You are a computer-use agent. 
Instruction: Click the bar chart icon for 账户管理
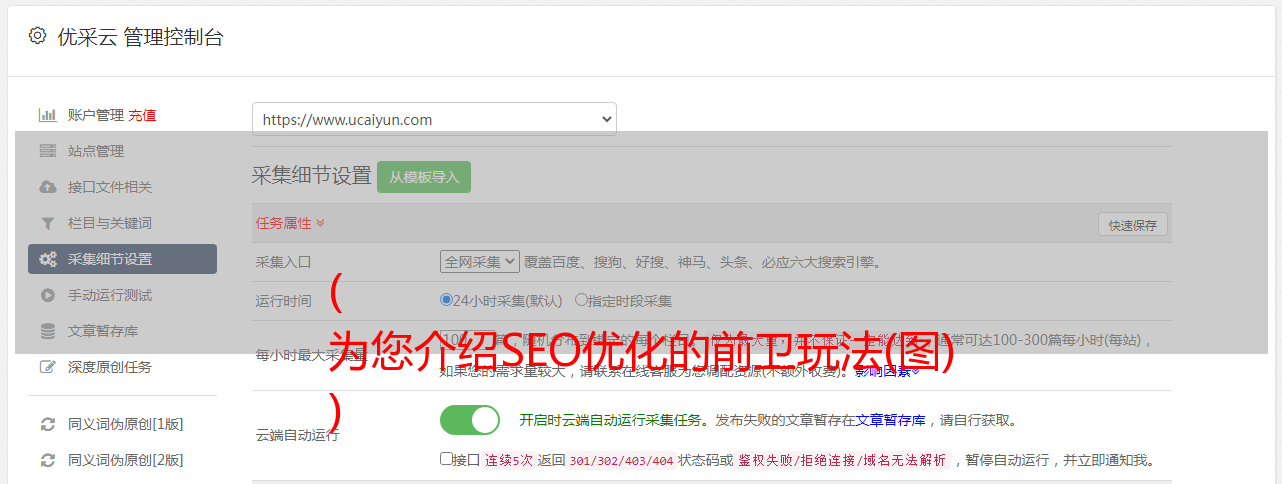pos(47,115)
